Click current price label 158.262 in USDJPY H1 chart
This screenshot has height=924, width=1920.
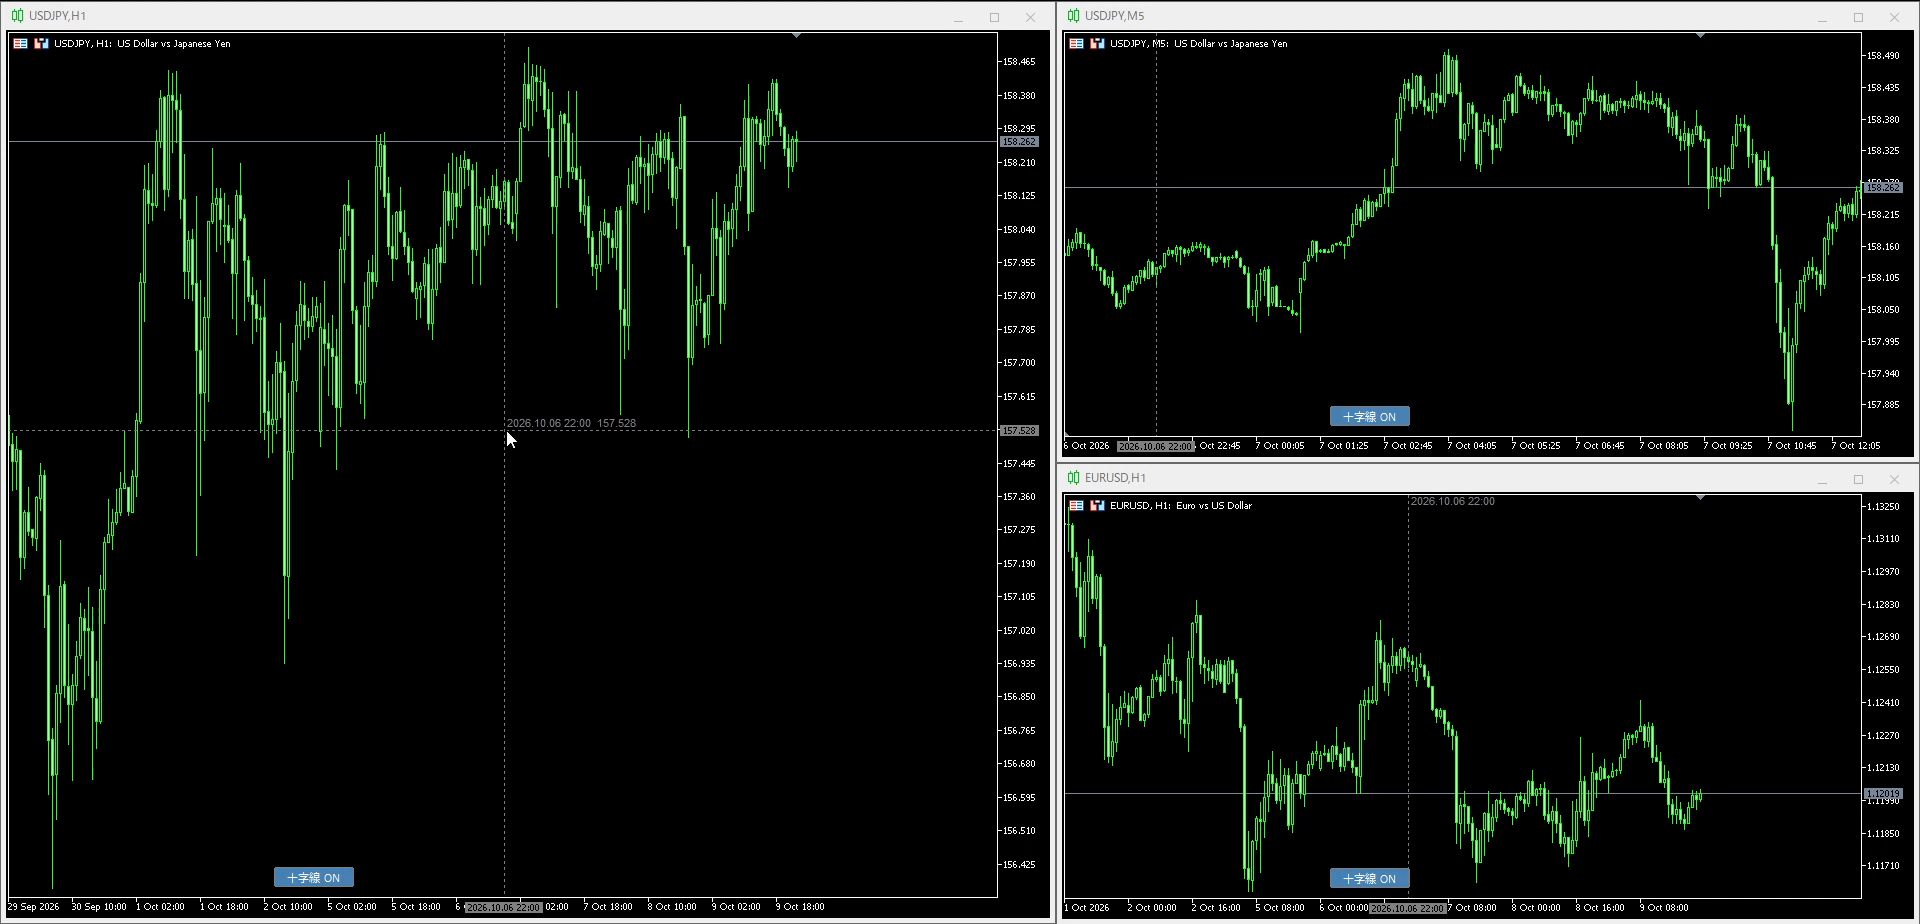[1019, 142]
